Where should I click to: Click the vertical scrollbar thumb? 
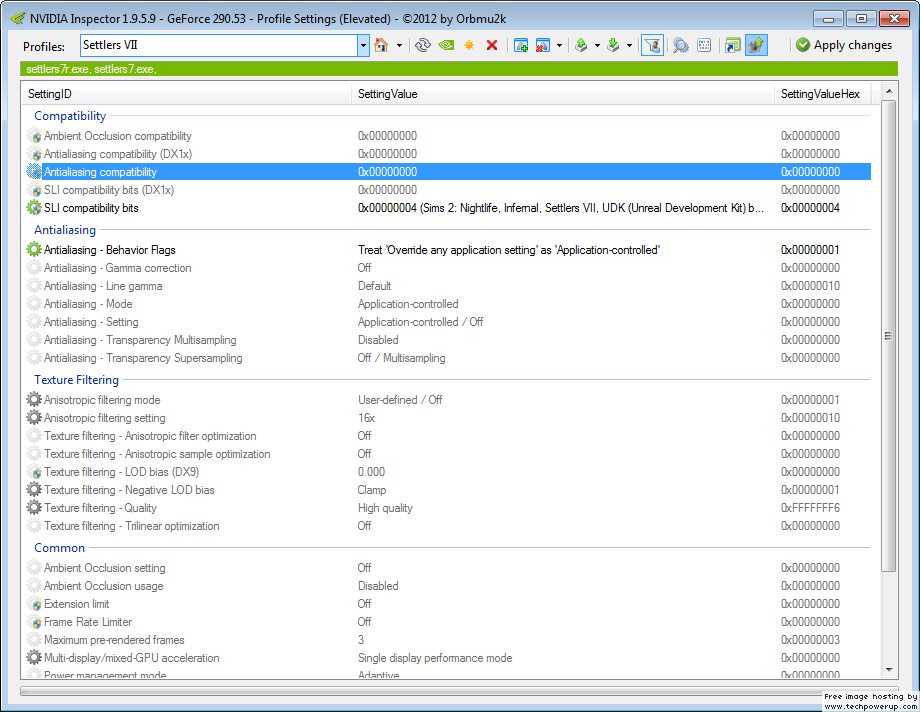(888, 336)
